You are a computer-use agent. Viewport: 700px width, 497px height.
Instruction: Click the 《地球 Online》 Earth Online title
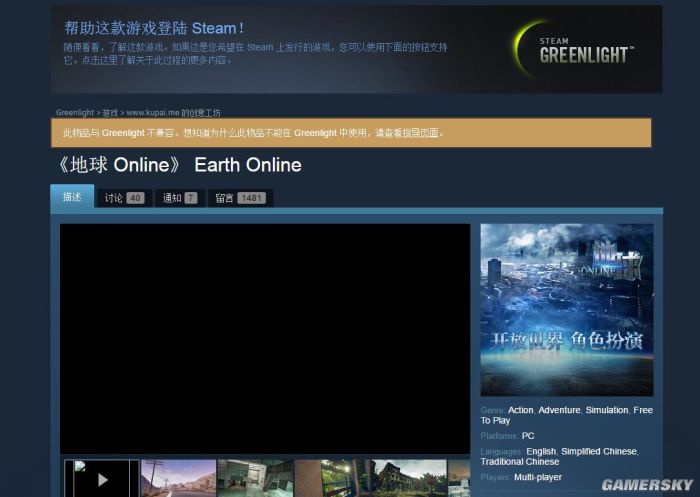179,165
